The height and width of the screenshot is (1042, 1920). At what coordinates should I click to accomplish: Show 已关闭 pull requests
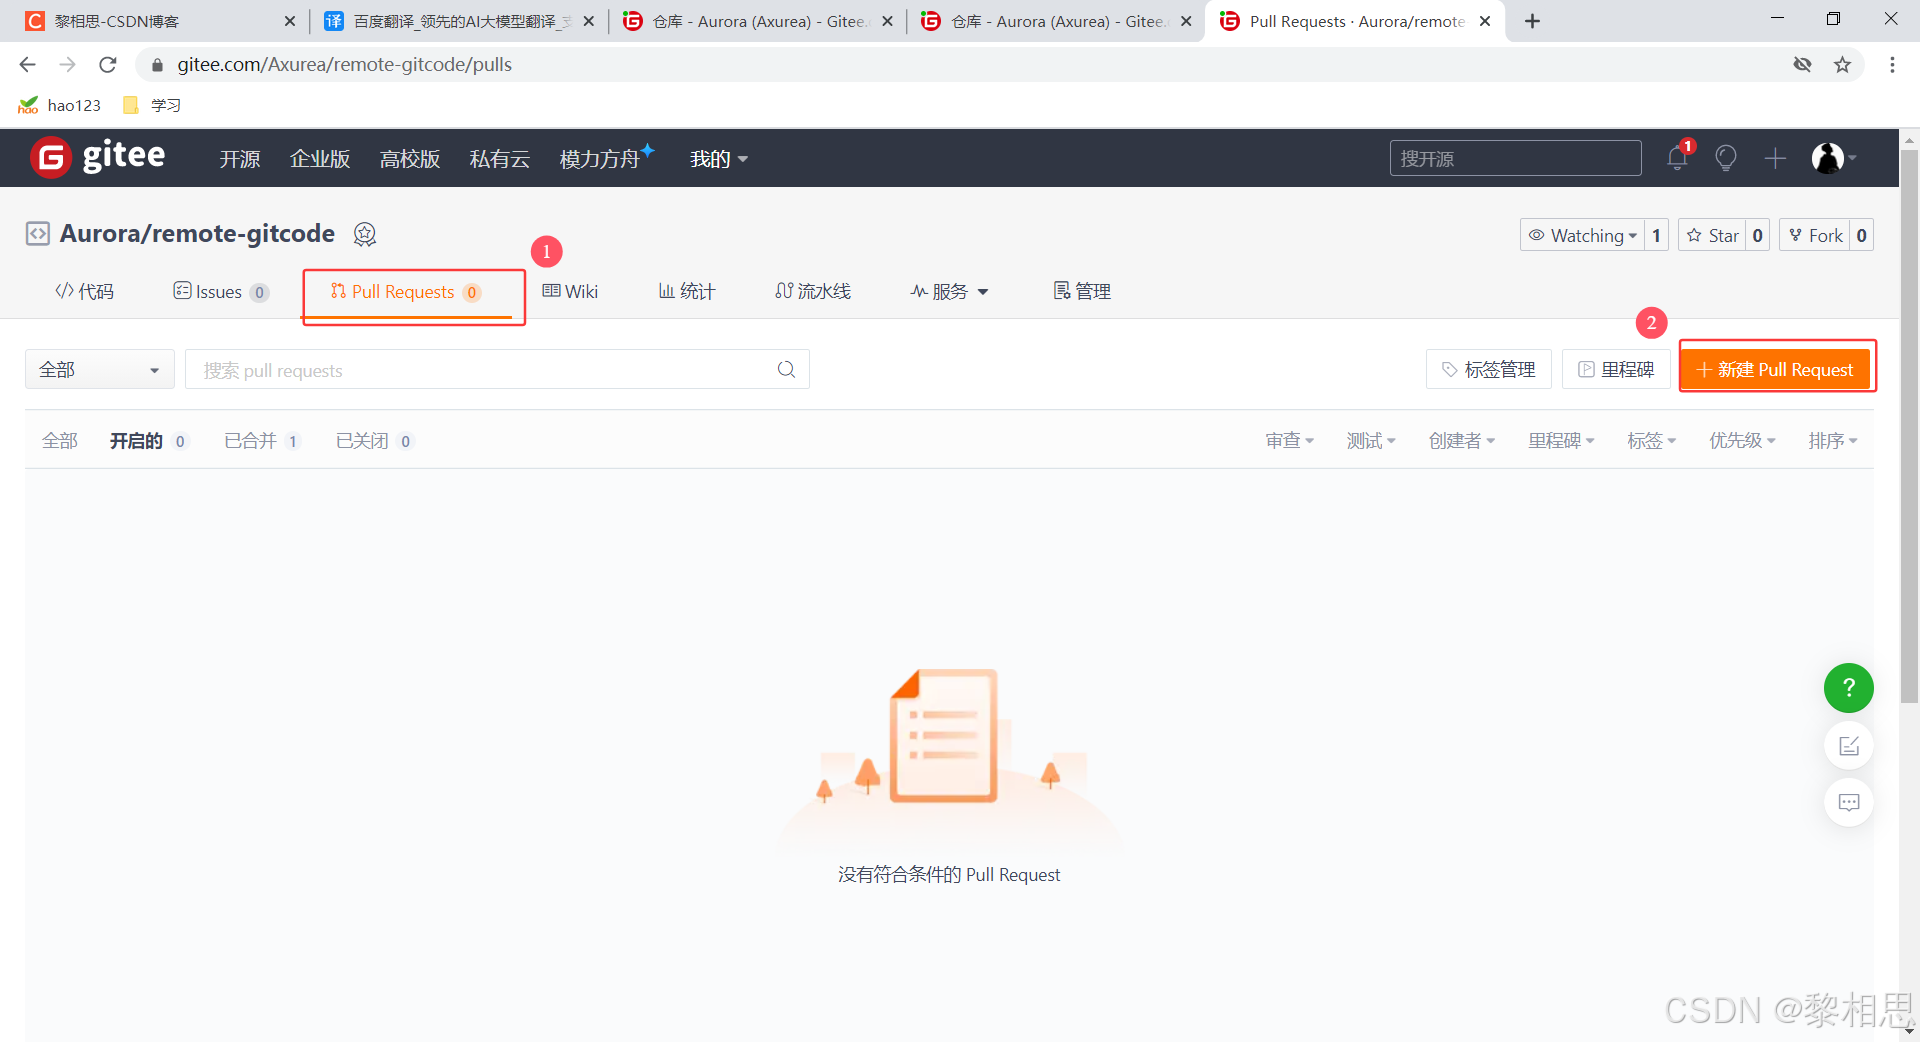point(374,441)
